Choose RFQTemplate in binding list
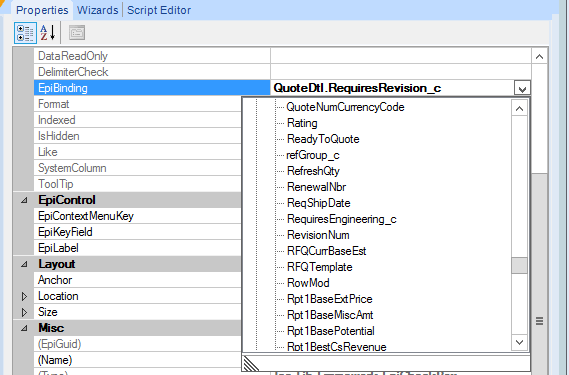Image resolution: width=569 pixels, height=375 pixels. point(319,267)
